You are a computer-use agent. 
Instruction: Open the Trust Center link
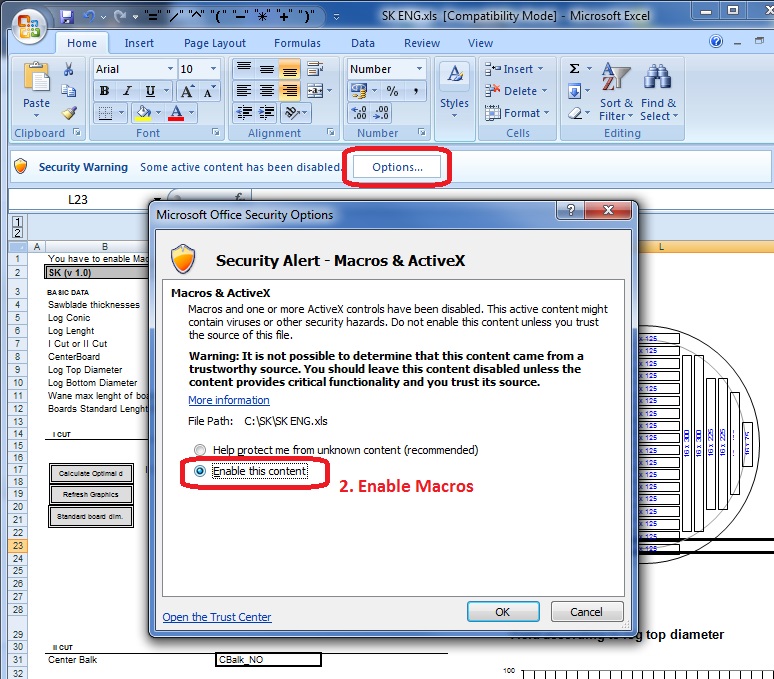(x=217, y=617)
